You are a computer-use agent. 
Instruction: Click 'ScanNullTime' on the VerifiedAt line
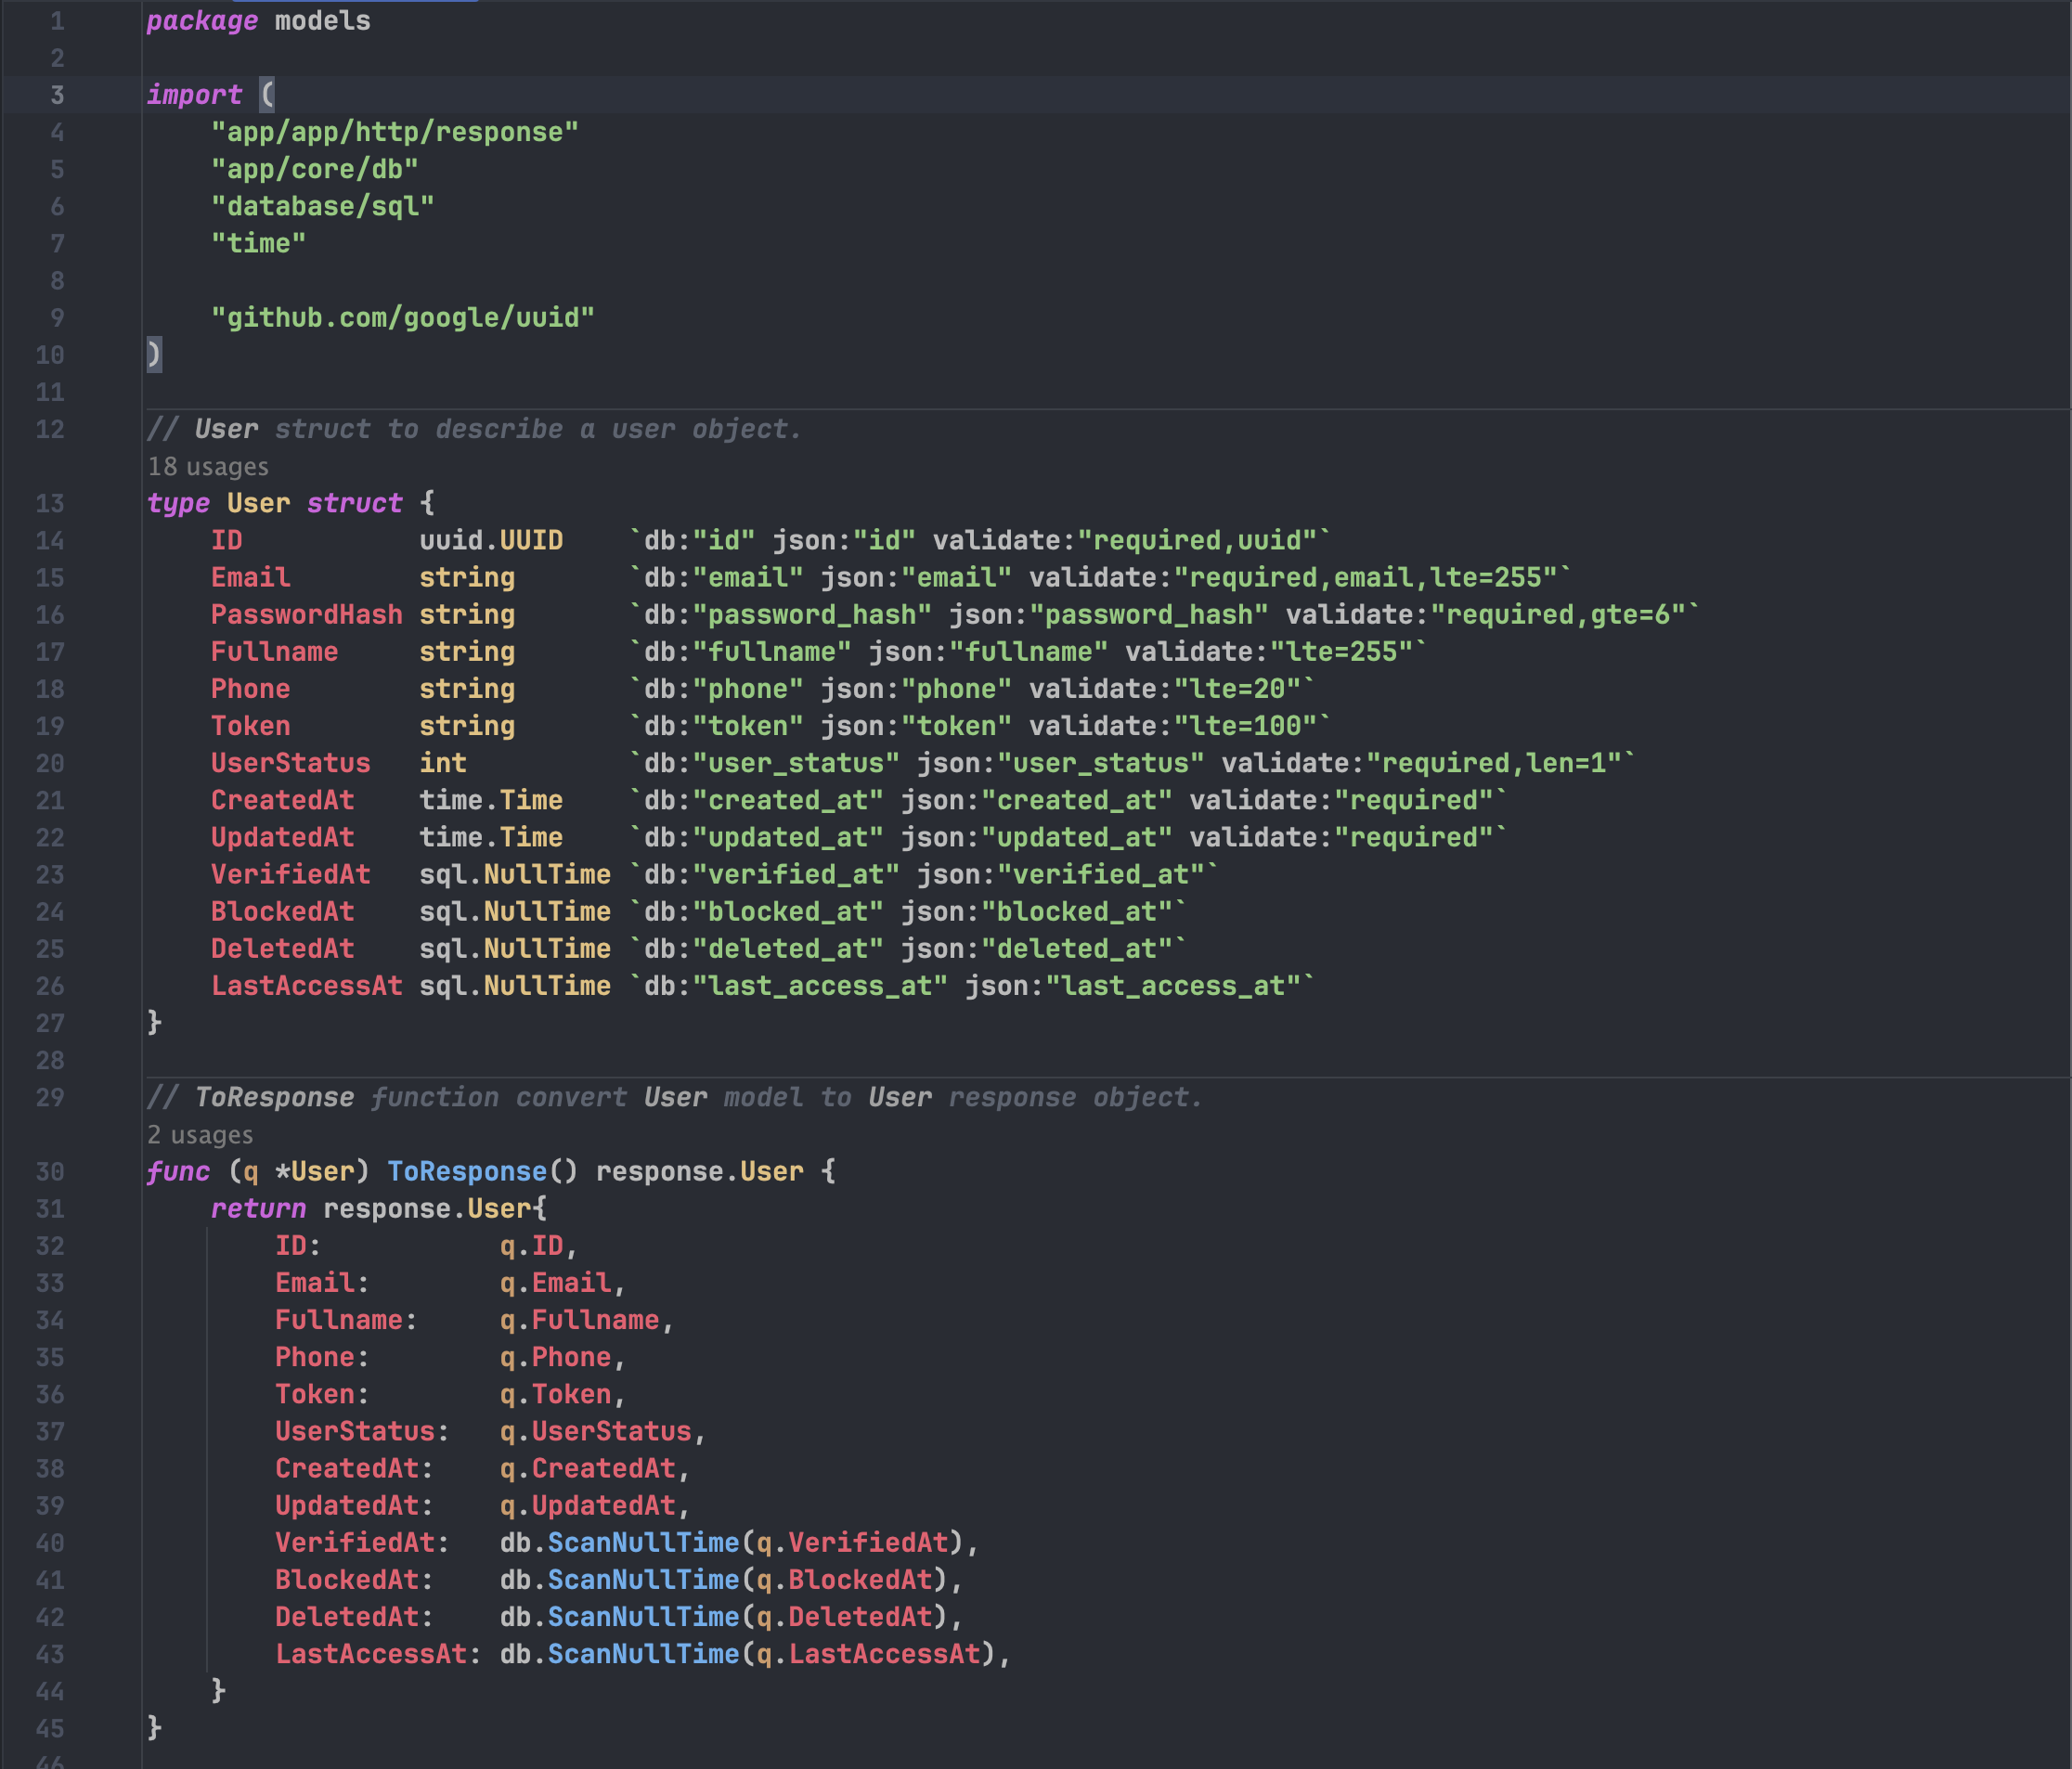click(x=644, y=1543)
